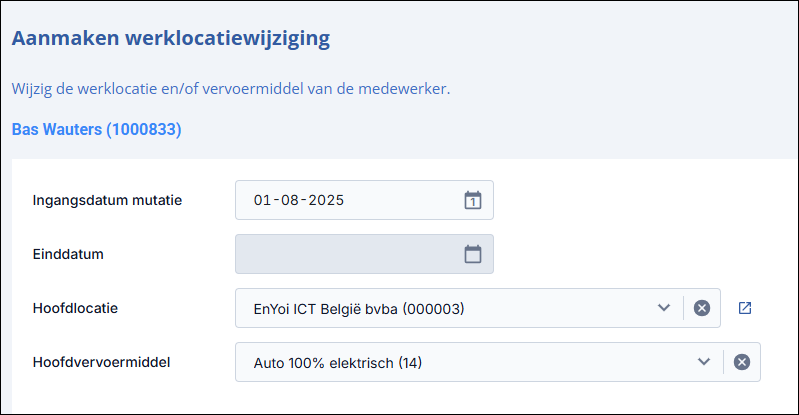799x415 pixels.
Task: Clear the Hoofdlocatie selection
Action: click(702, 308)
